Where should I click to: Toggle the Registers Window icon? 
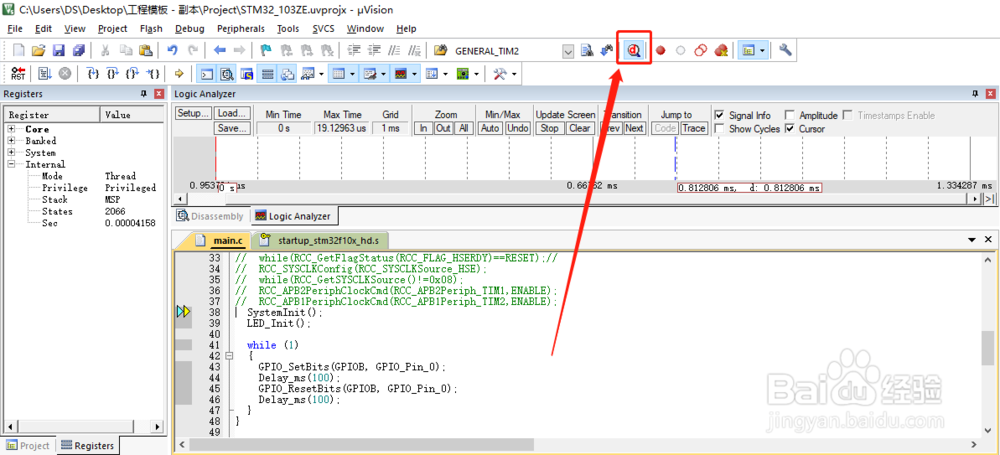pos(267,74)
